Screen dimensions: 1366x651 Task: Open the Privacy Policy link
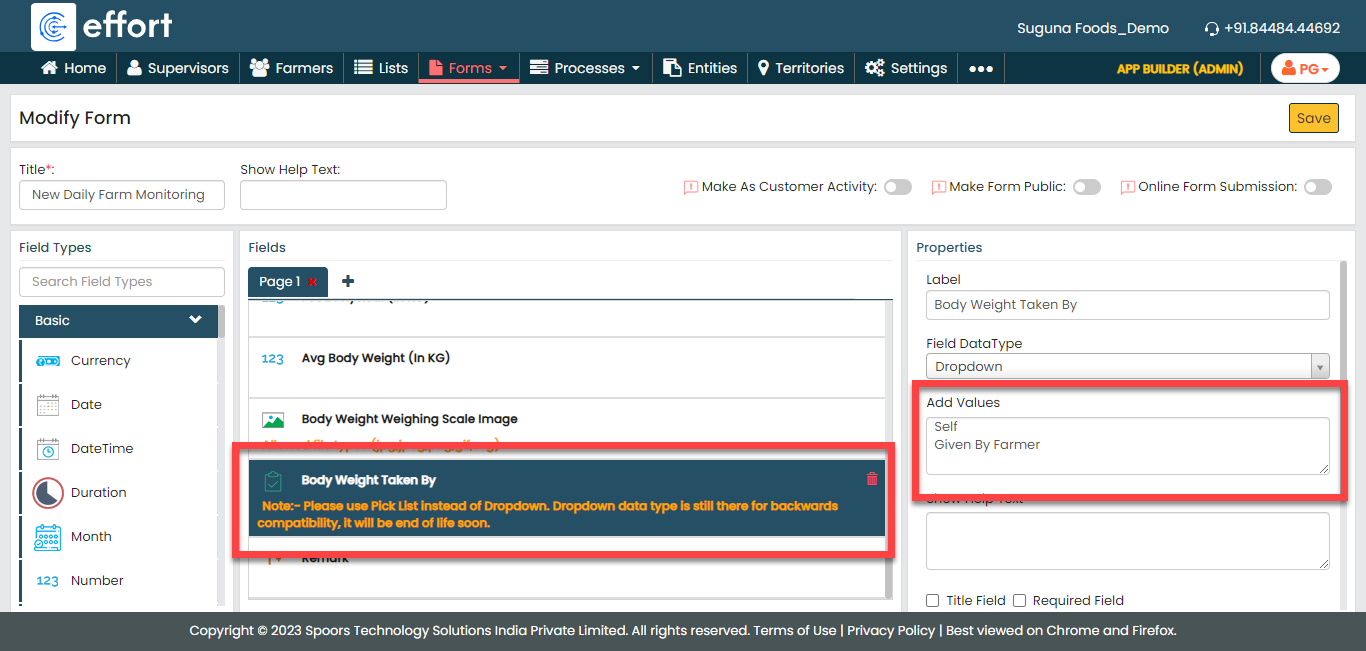pyautogui.click(x=891, y=631)
